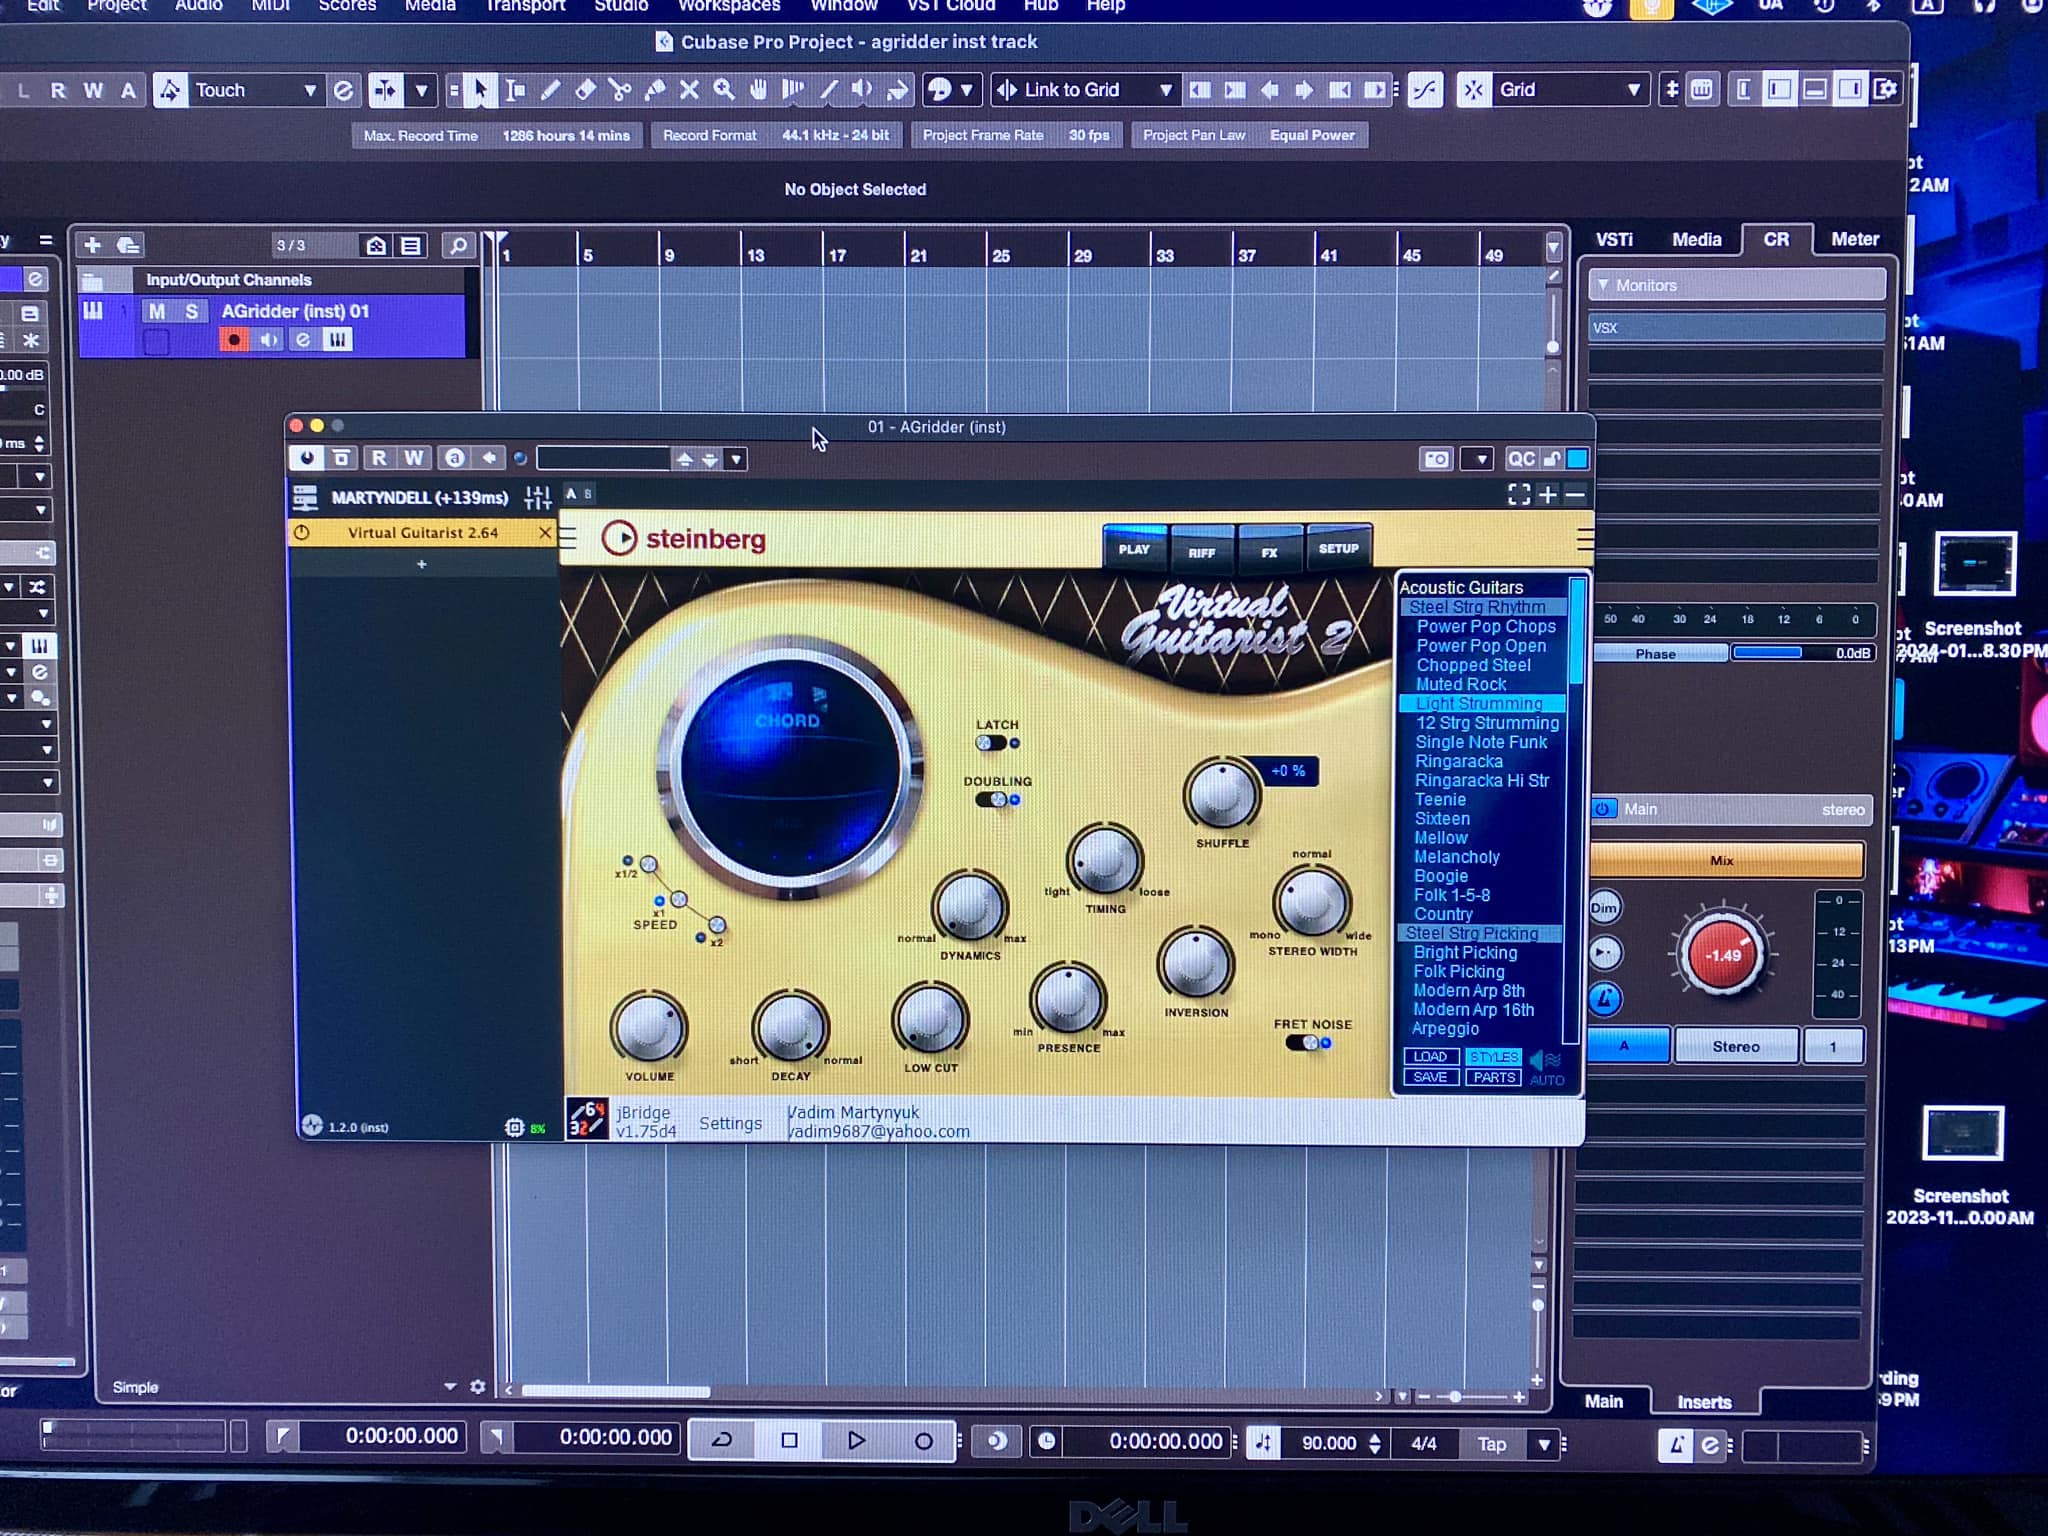
Task: Click the red Control Room level knob
Action: point(1722,955)
